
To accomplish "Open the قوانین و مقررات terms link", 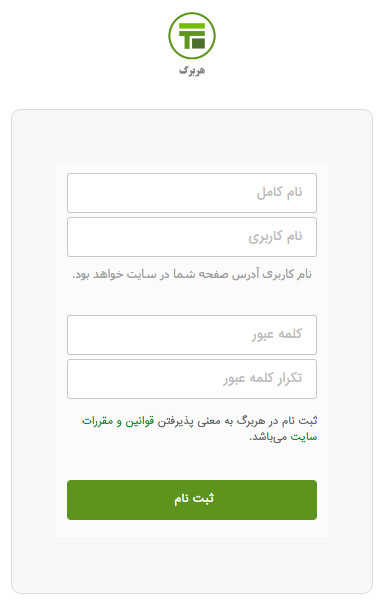I will click(118, 421).
